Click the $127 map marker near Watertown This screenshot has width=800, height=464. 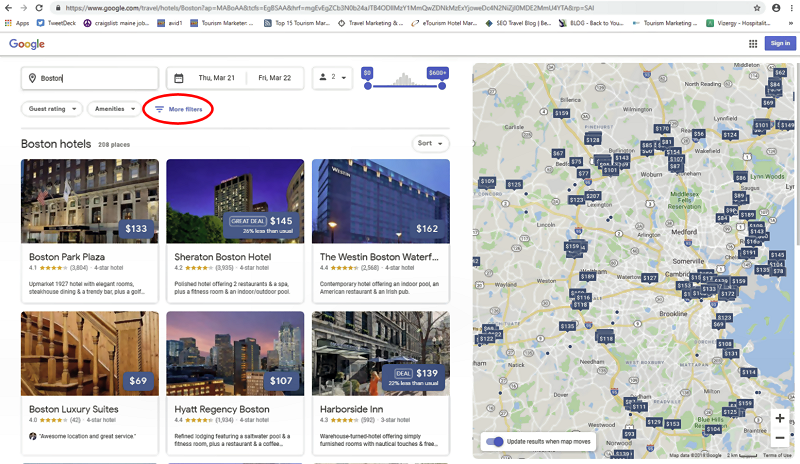(649, 278)
